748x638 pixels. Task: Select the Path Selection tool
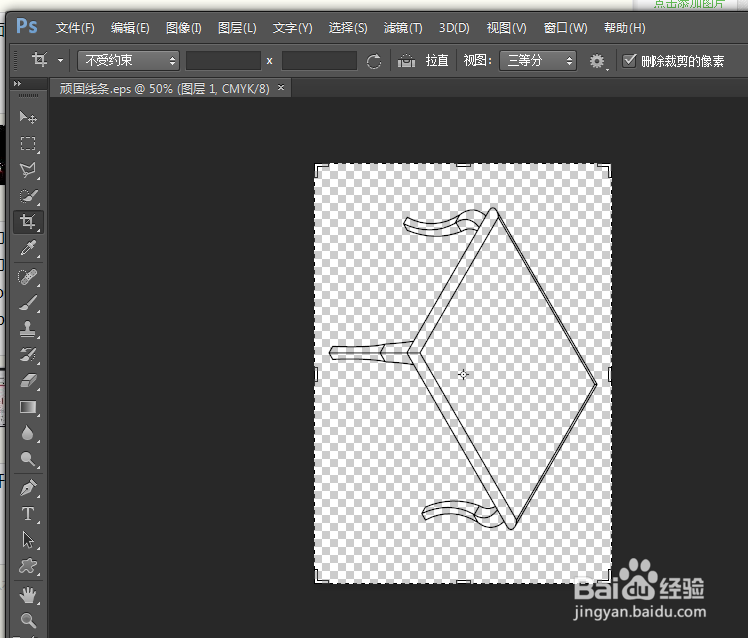[28, 540]
